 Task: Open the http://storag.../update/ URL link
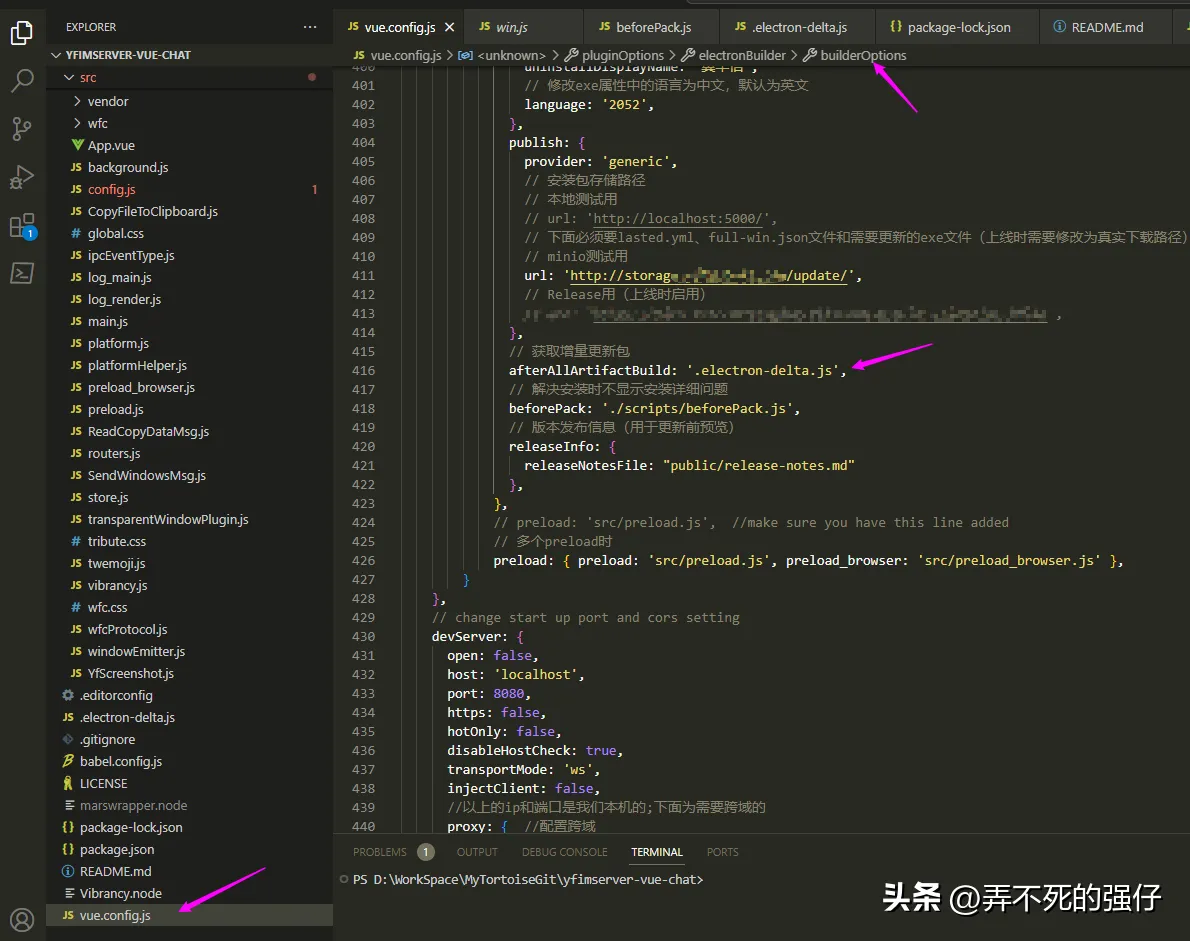[708, 275]
